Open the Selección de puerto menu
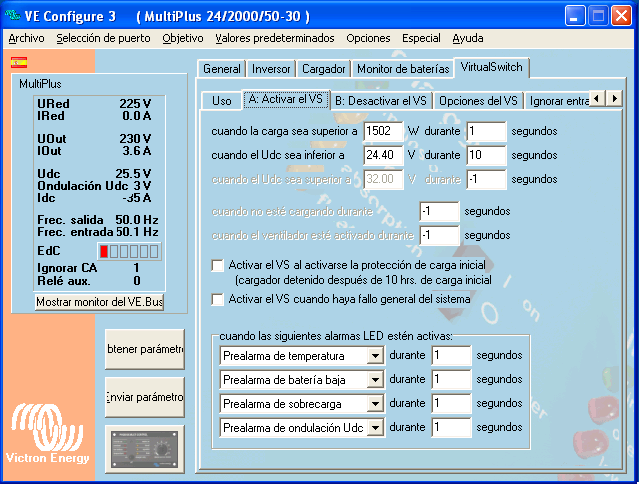639x484 pixels. 104,38
